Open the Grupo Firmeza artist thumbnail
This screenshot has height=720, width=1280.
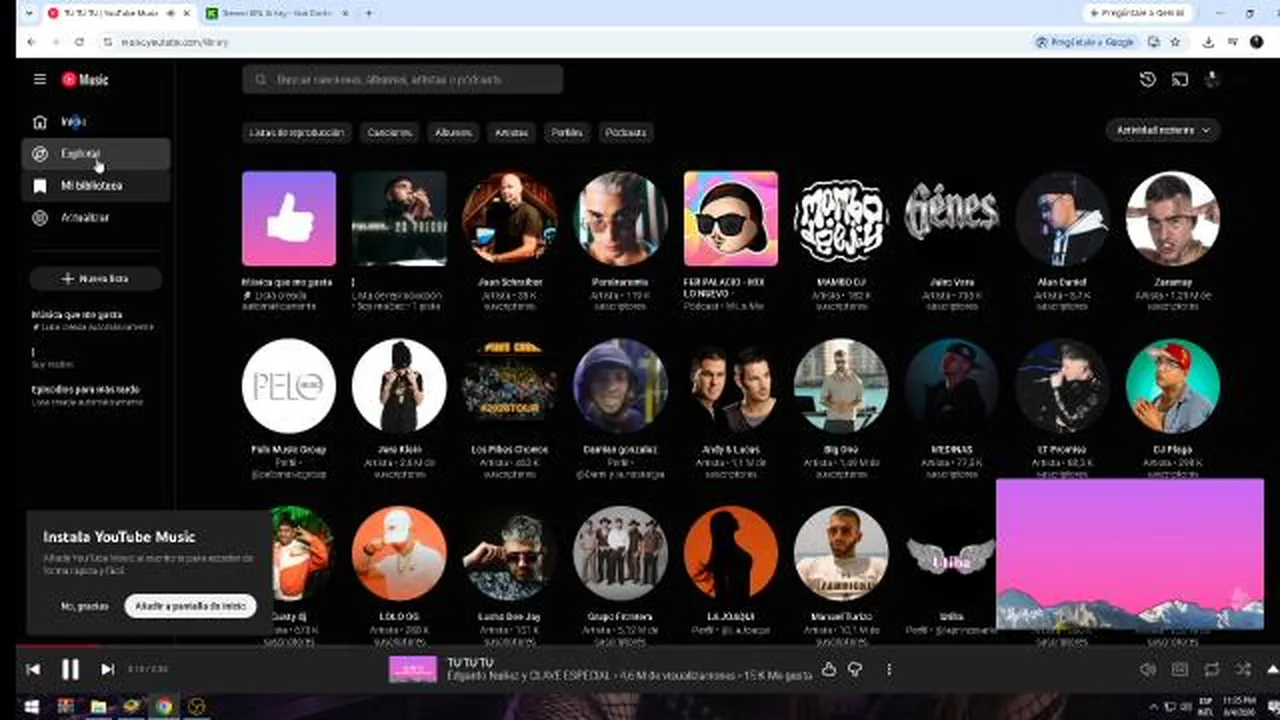click(620, 553)
